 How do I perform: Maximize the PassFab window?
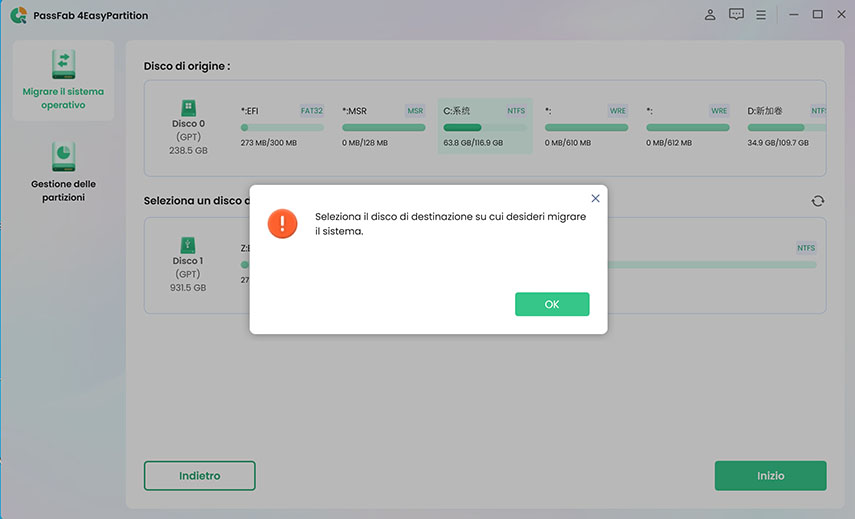[x=817, y=15]
